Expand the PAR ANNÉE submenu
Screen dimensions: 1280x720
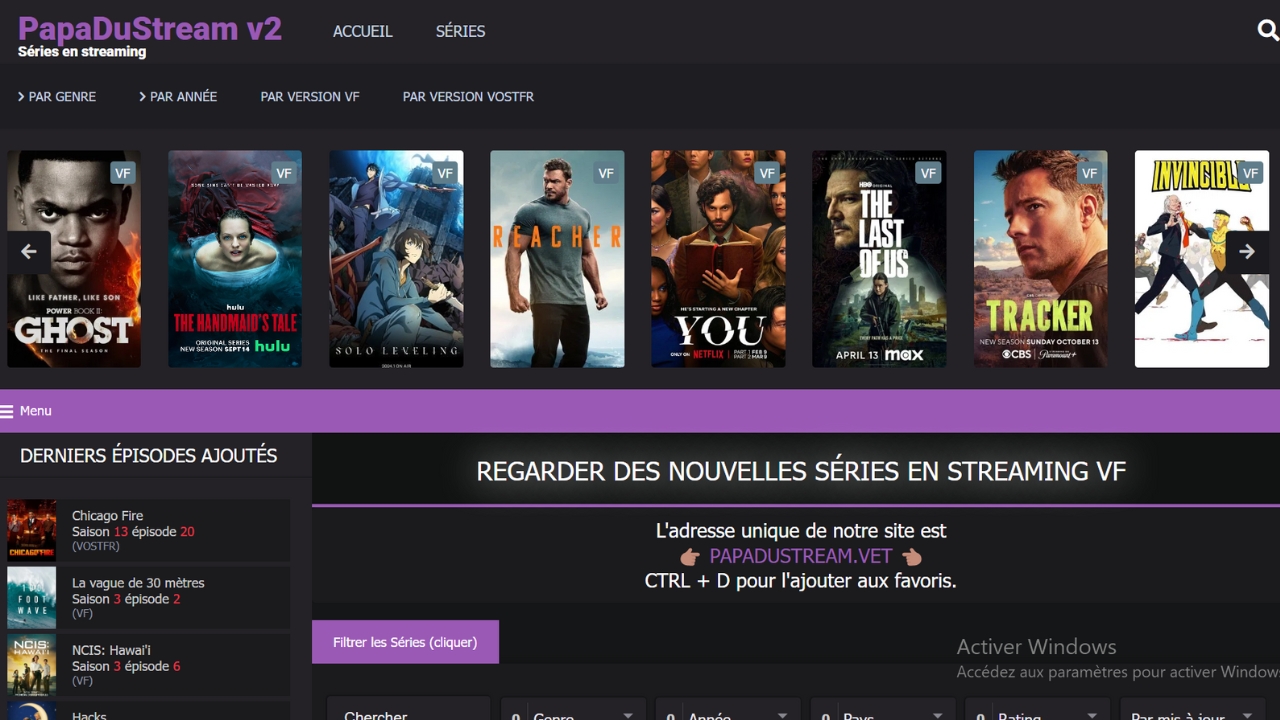click(178, 97)
